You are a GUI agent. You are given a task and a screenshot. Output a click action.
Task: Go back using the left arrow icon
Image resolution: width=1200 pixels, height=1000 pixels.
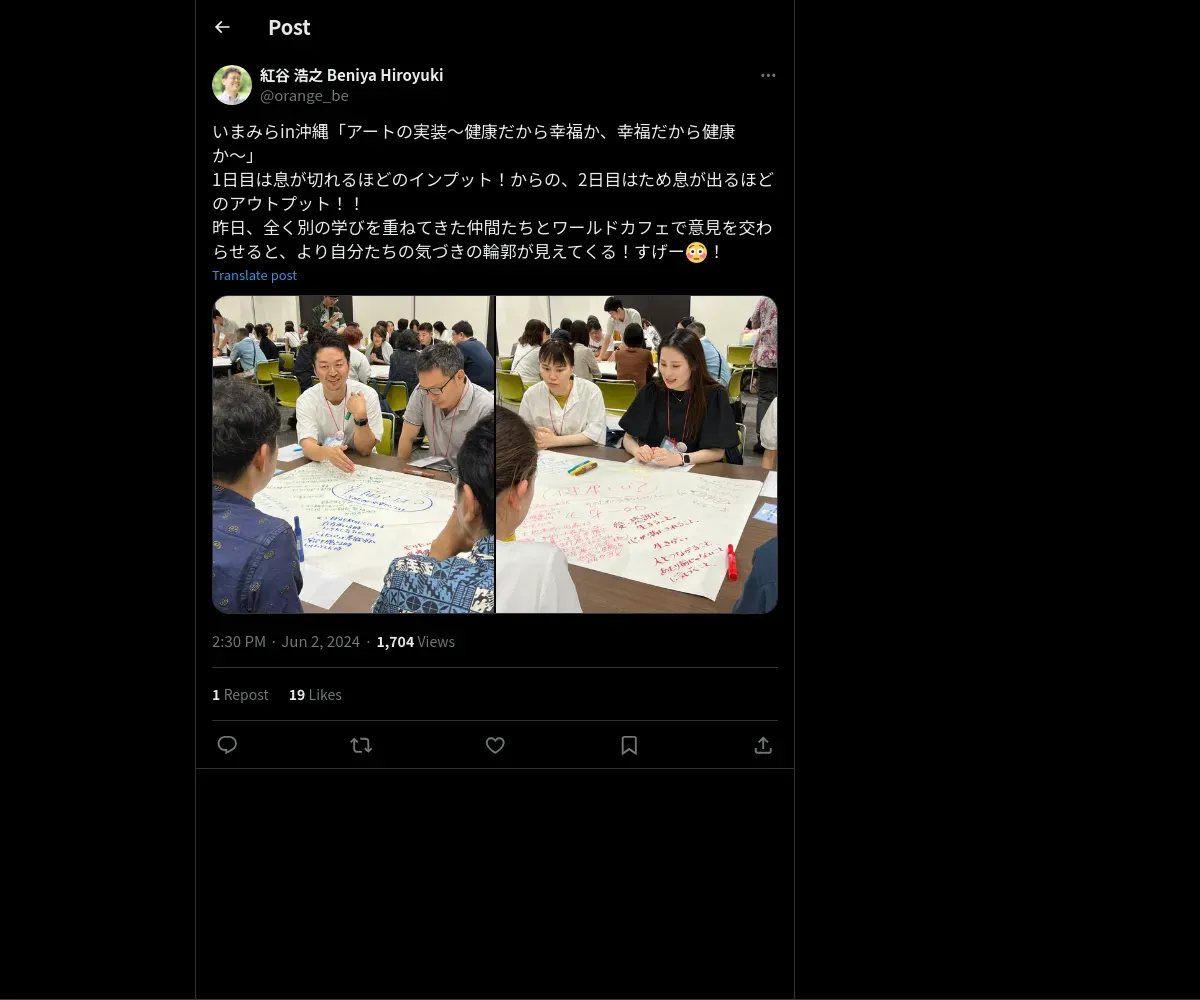point(222,27)
